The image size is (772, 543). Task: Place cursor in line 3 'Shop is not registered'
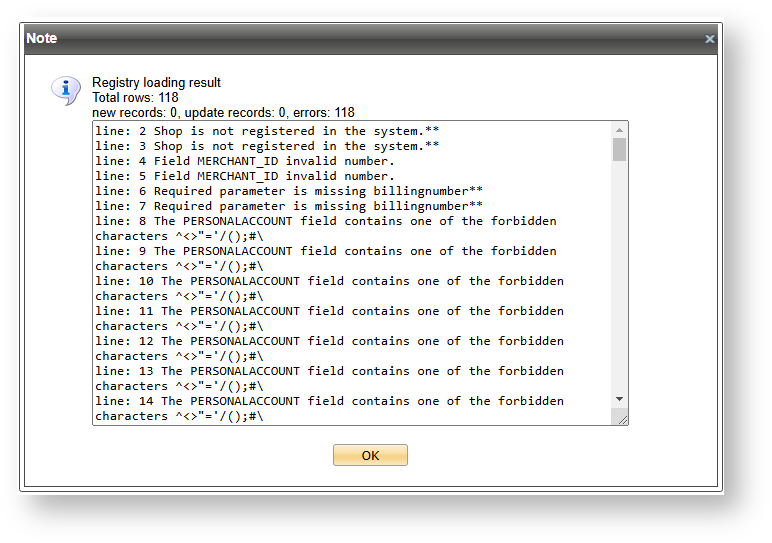coord(267,146)
